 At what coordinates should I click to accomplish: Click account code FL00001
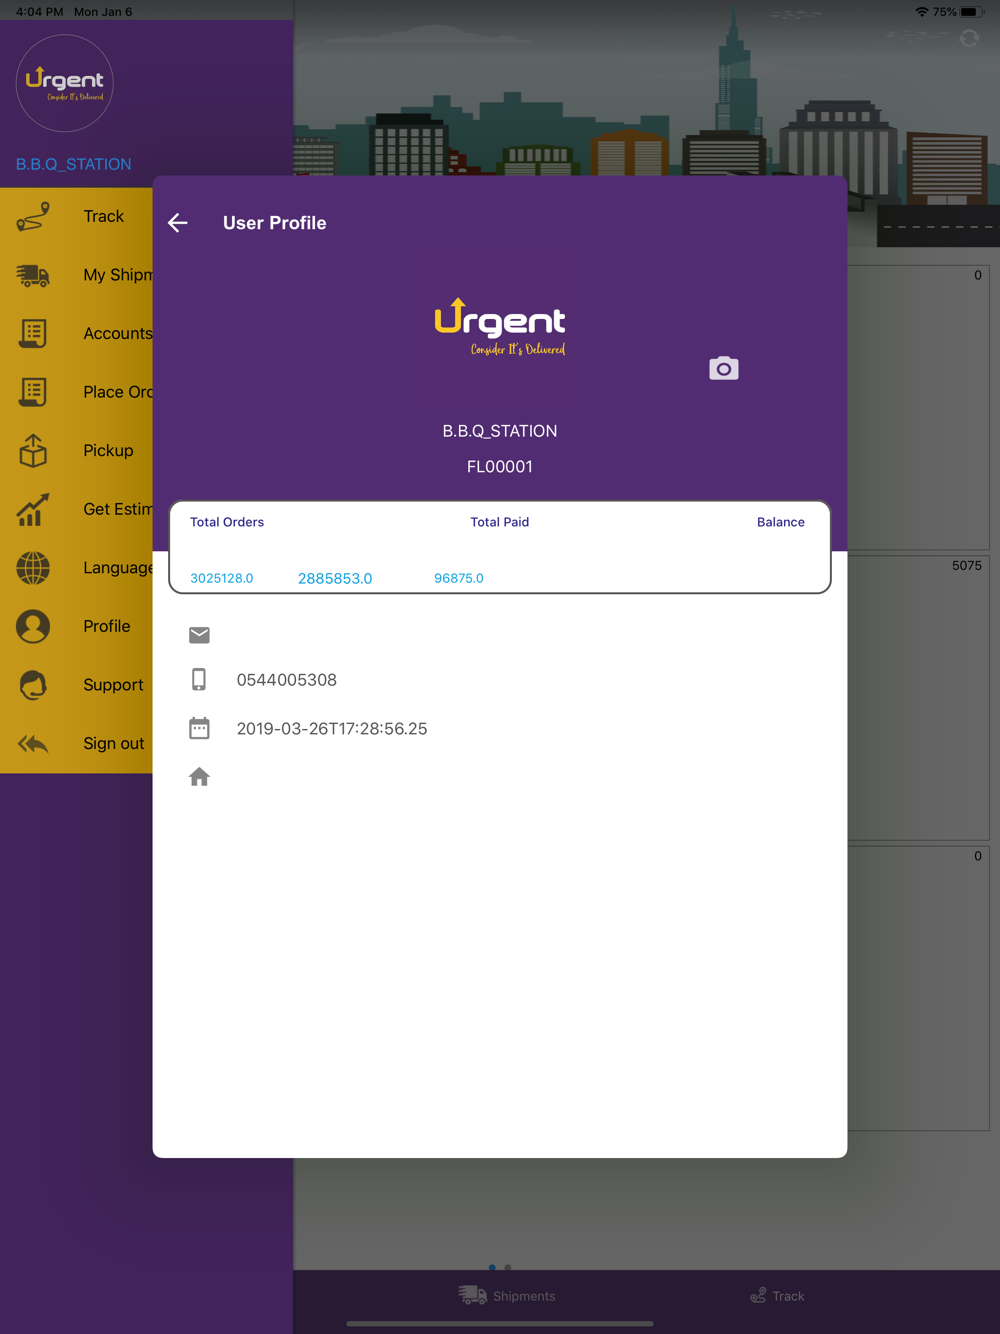click(x=500, y=467)
